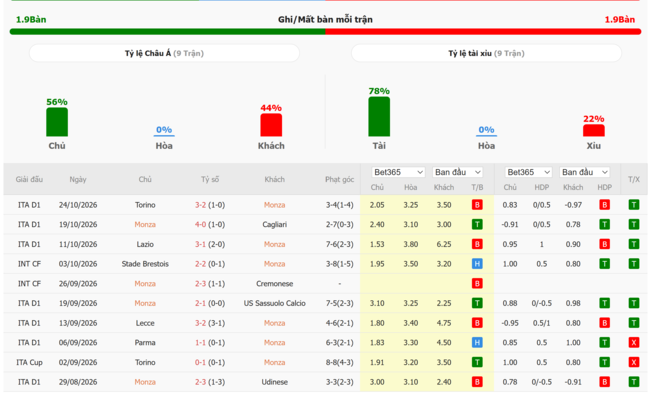Click the T/X green T badge in Sassuolo row
Screen dimensions: 650x393
pos(634,303)
